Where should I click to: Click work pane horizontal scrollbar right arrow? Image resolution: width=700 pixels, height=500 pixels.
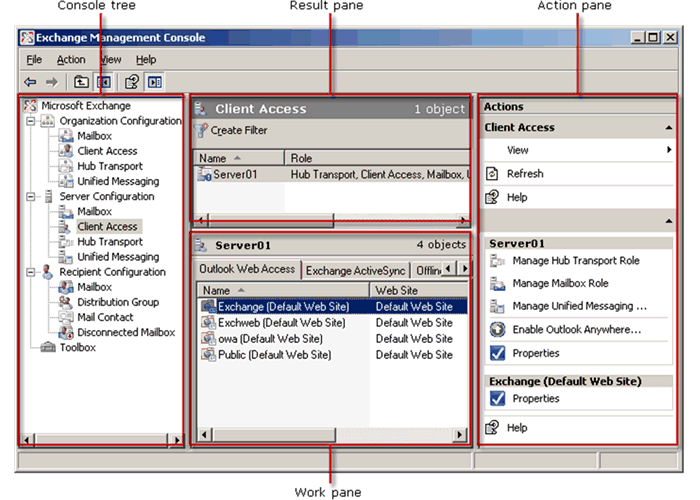(x=460, y=434)
